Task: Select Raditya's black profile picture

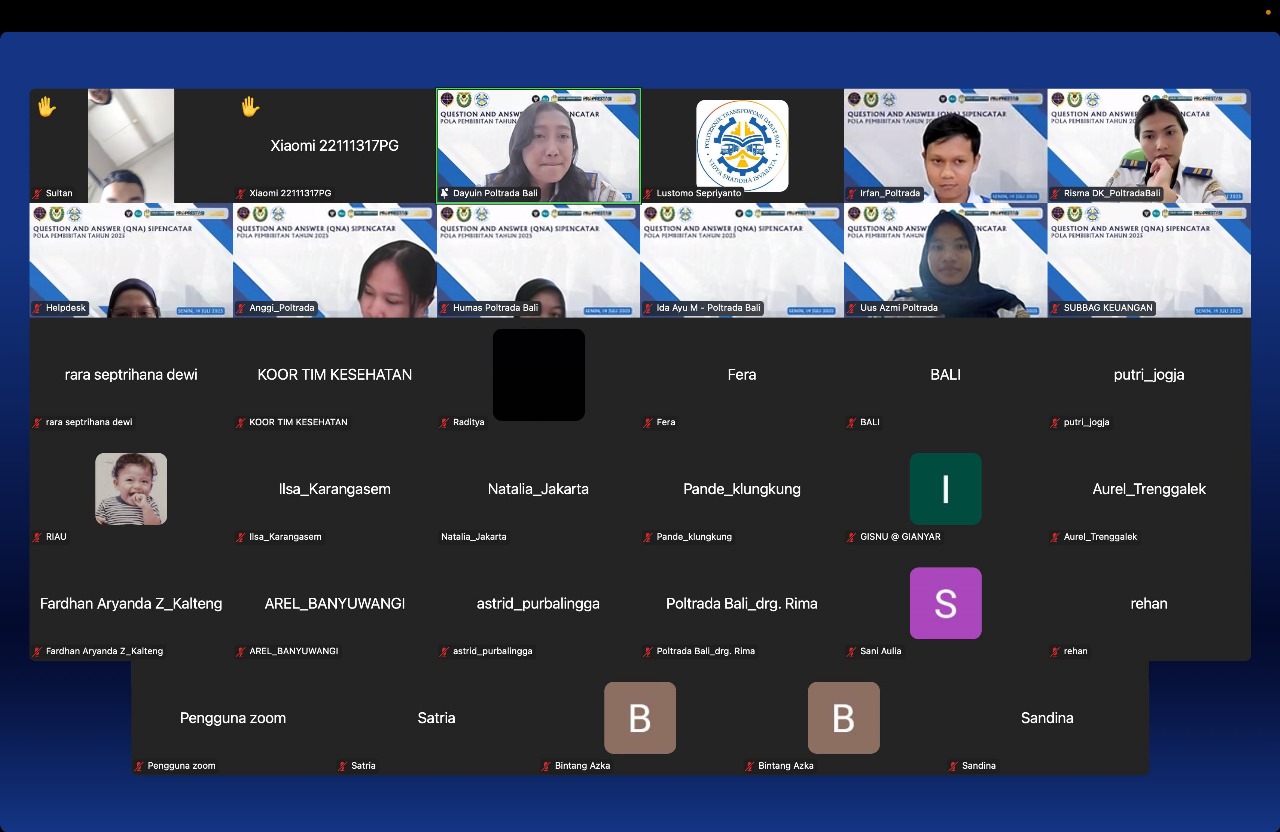Action: [x=539, y=375]
